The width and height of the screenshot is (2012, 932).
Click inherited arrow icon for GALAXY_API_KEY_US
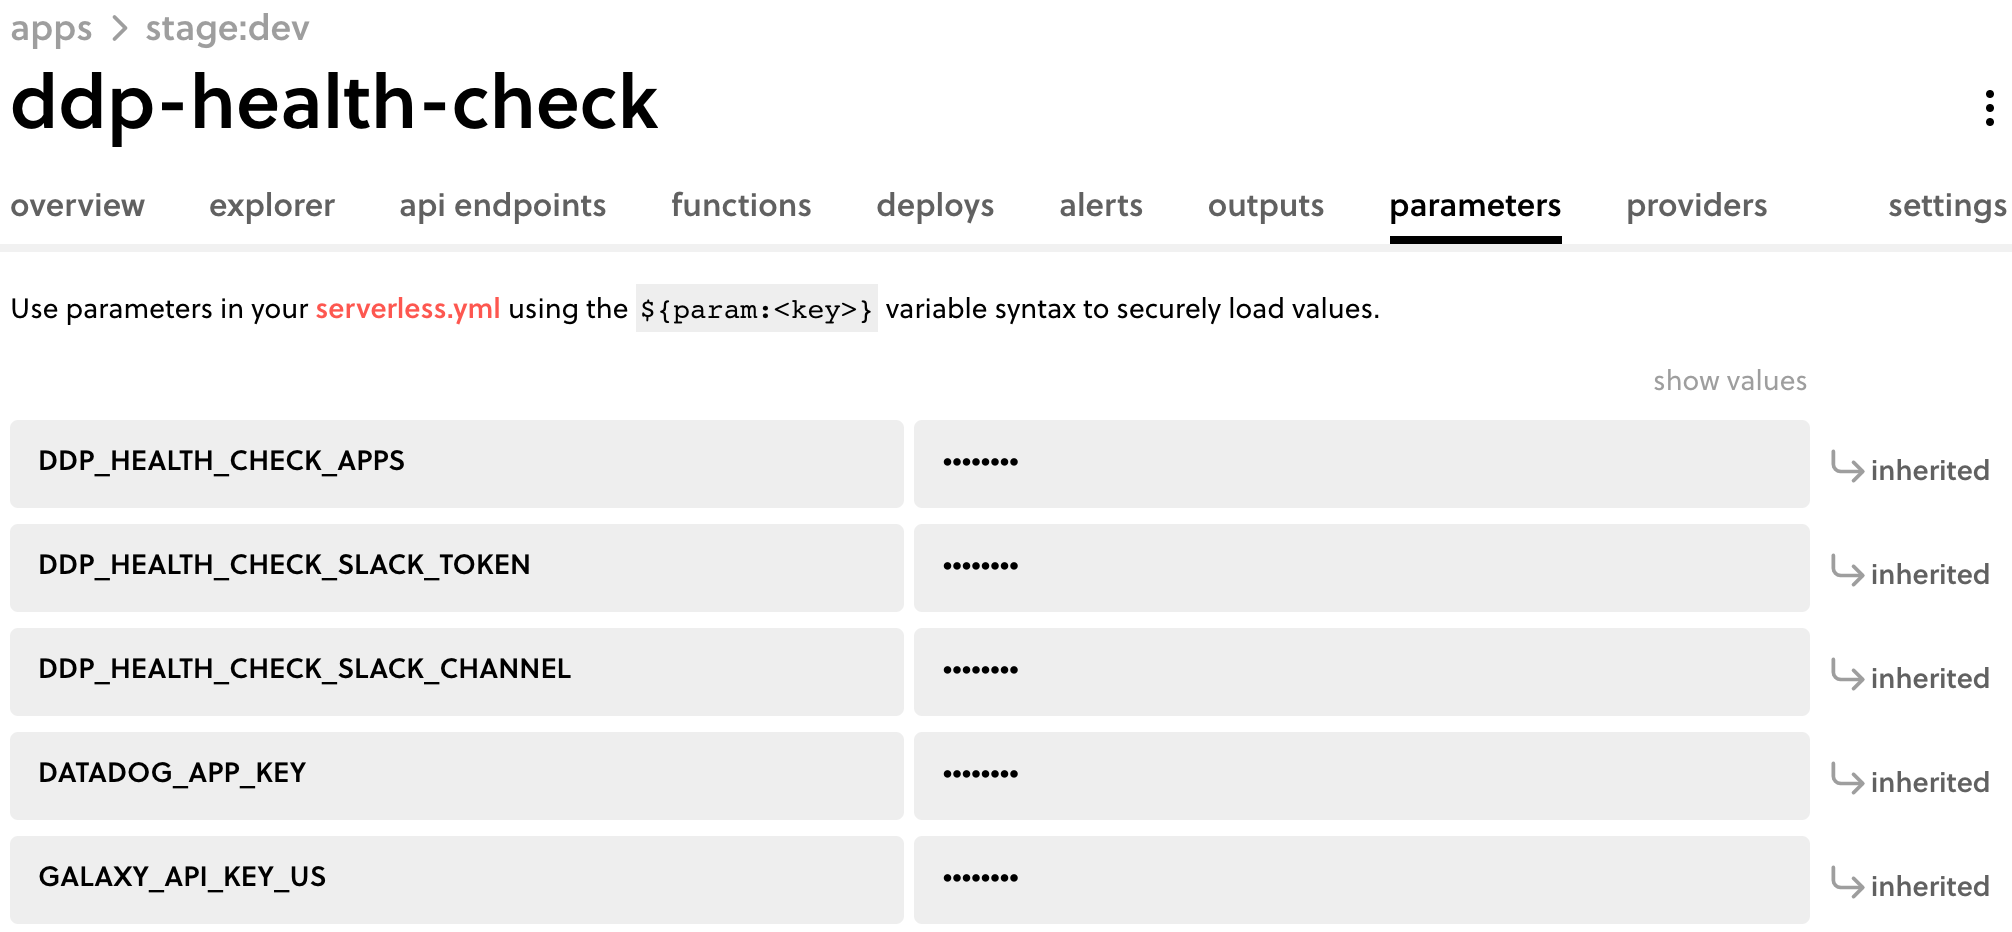pyautogui.click(x=1846, y=883)
